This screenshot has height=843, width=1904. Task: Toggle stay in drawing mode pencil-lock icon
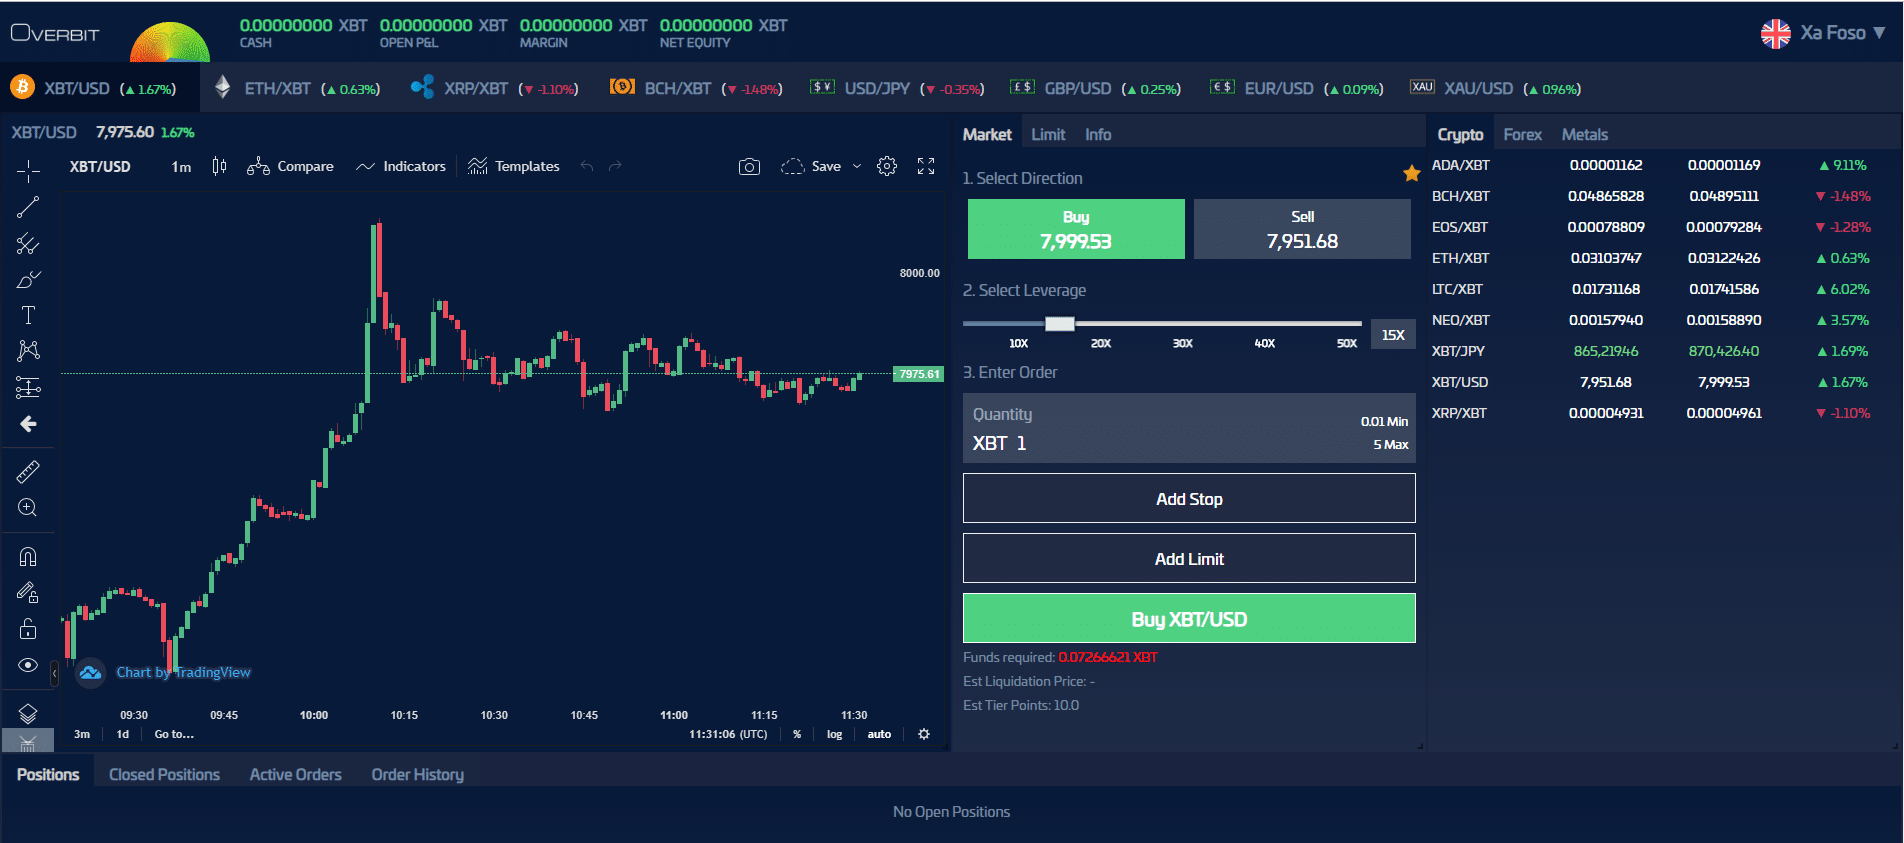coord(28,592)
